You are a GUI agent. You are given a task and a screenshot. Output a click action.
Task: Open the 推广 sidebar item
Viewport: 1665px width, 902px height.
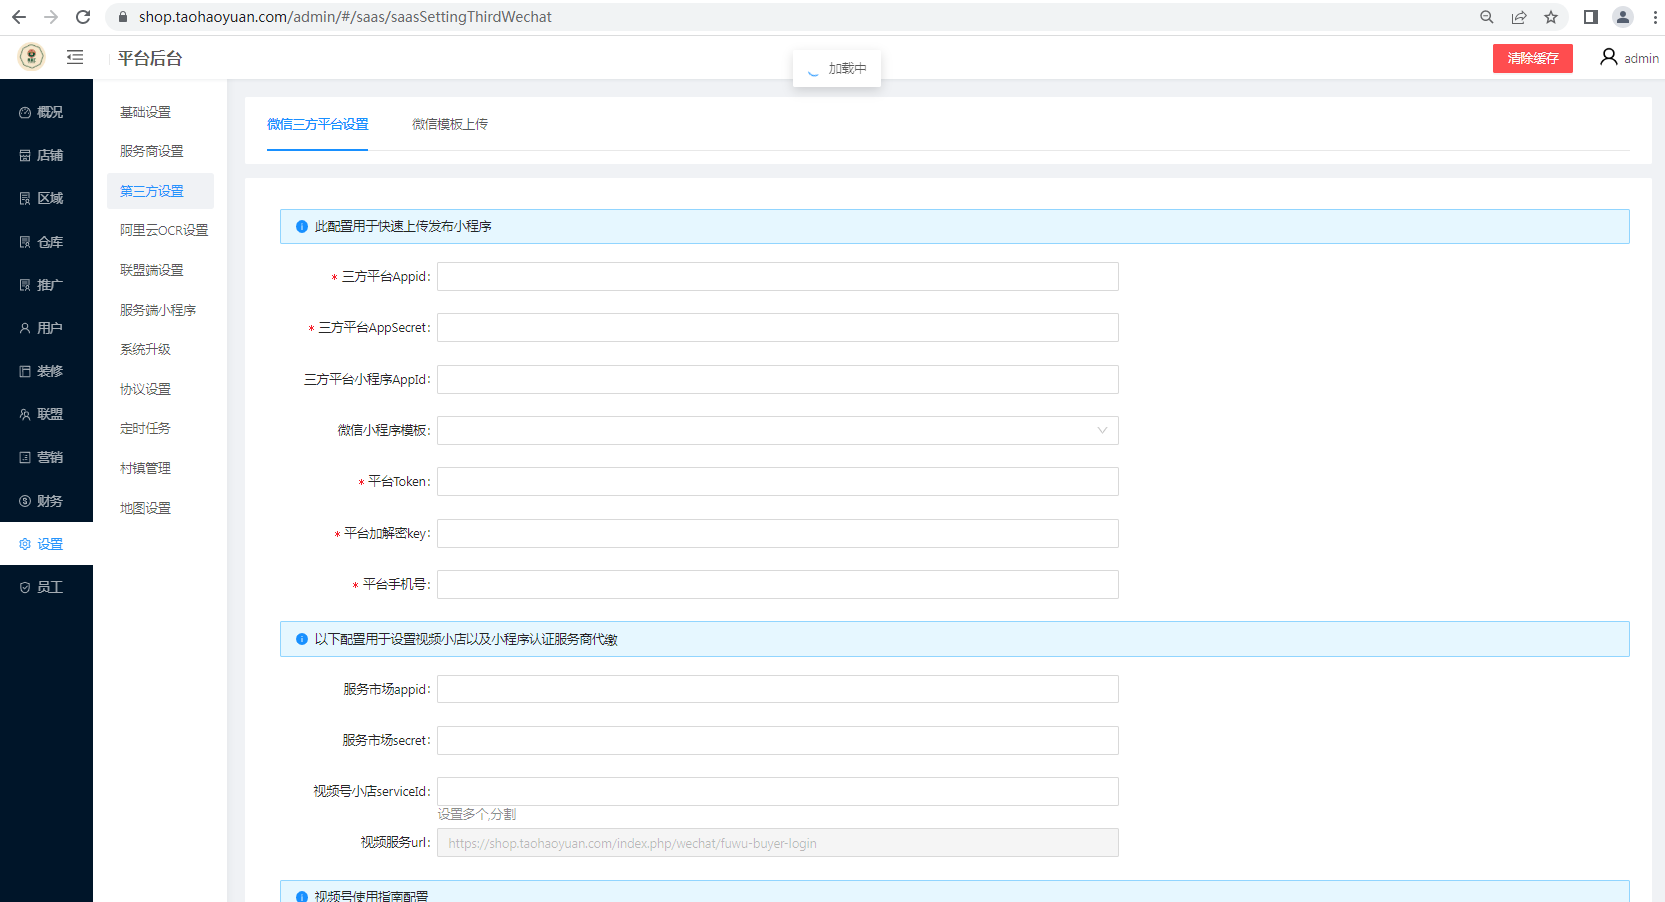[x=46, y=285]
